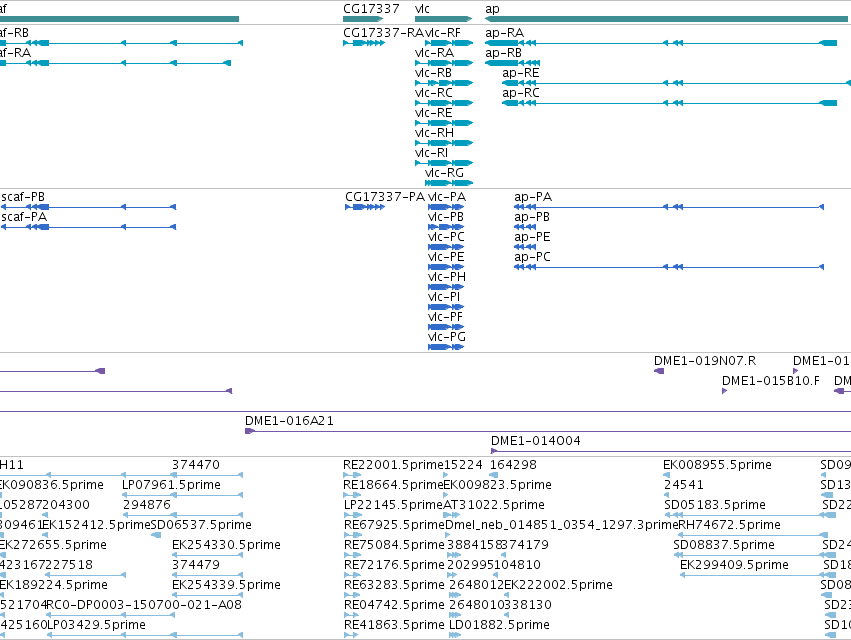
Task: Select the LP22145.5prime EST label
Action: (x=393, y=505)
